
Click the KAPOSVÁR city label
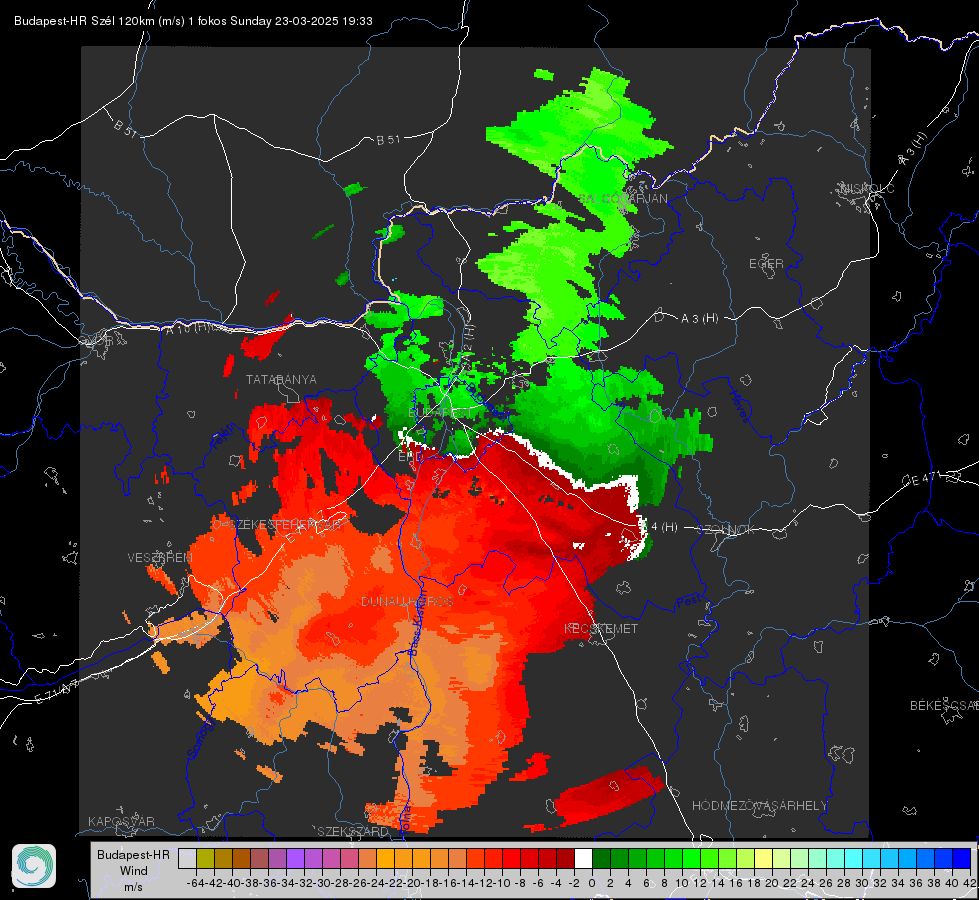point(121,821)
